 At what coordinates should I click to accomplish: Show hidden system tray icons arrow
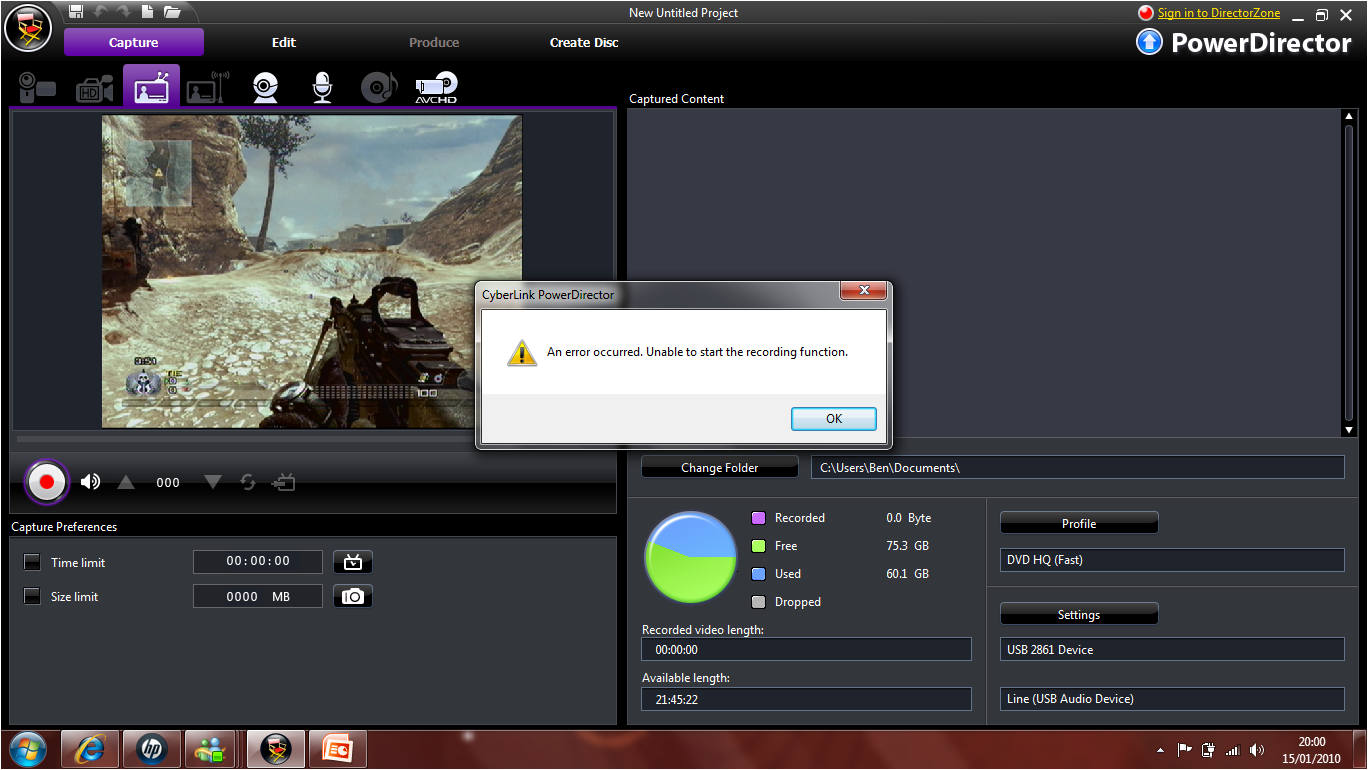pyautogui.click(x=1160, y=750)
